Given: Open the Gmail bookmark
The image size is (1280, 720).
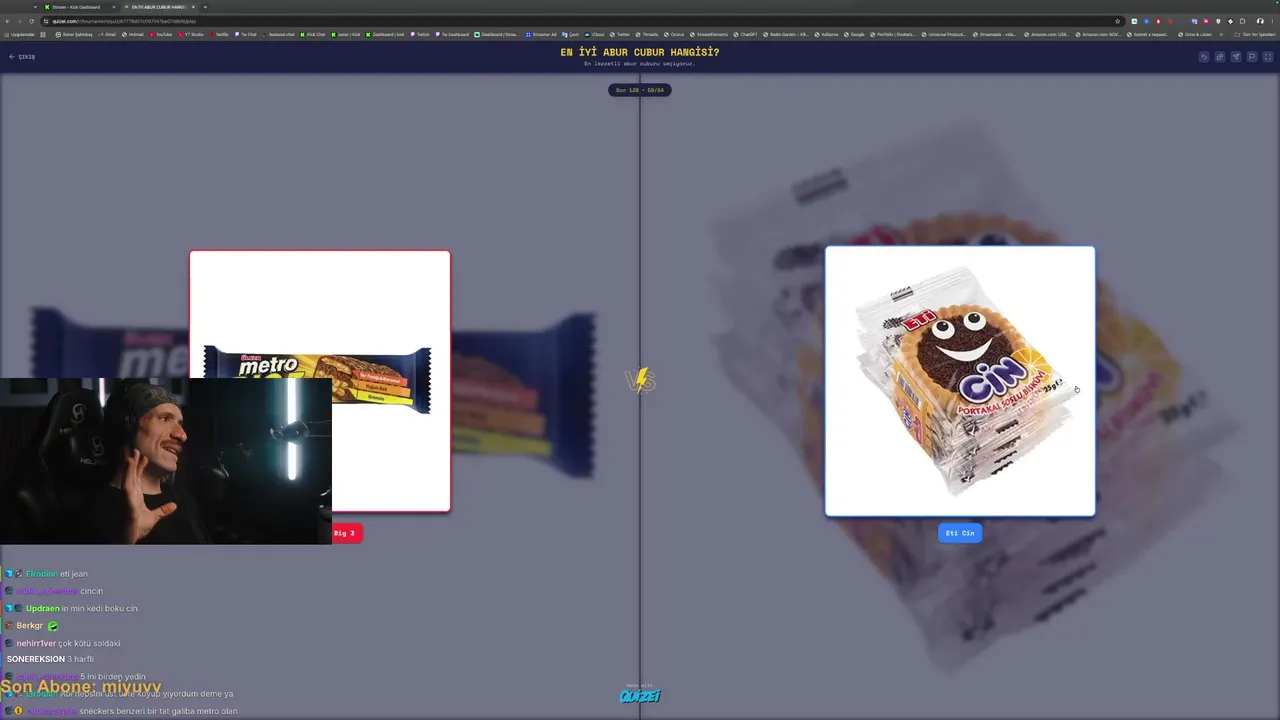Looking at the screenshot, I should [107, 34].
